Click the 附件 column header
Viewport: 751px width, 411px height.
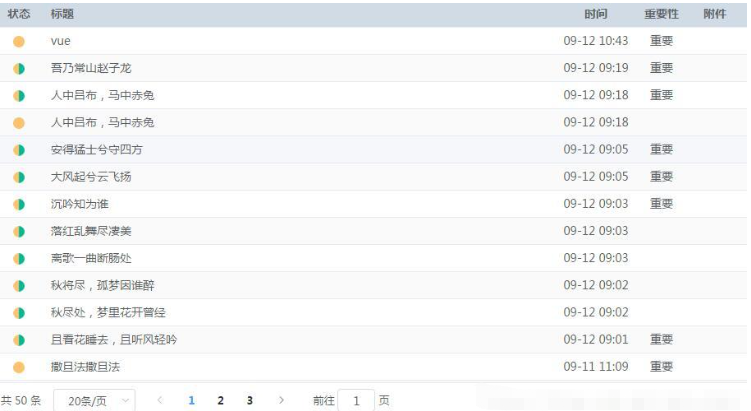(x=715, y=14)
